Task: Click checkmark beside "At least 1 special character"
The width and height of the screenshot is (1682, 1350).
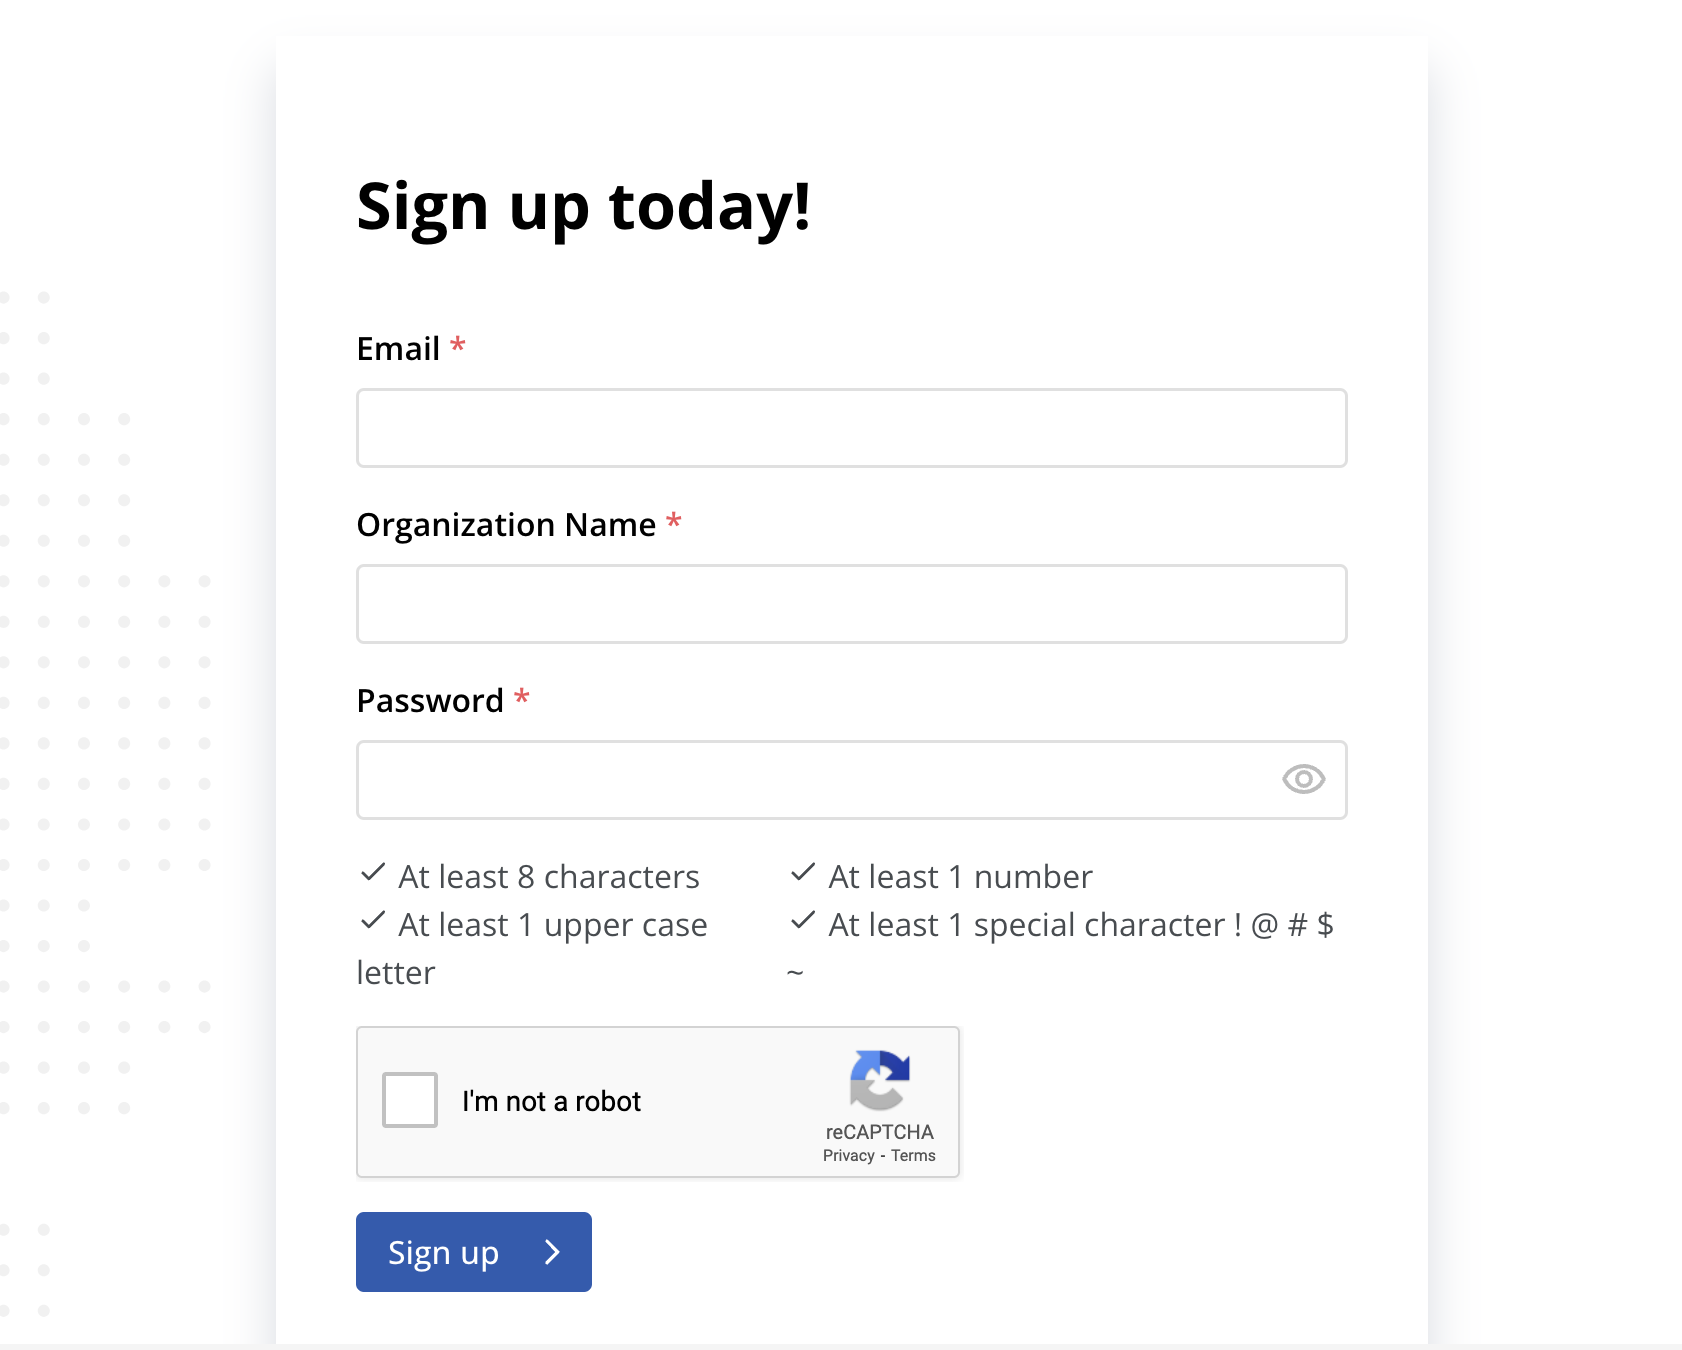Action: click(803, 921)
